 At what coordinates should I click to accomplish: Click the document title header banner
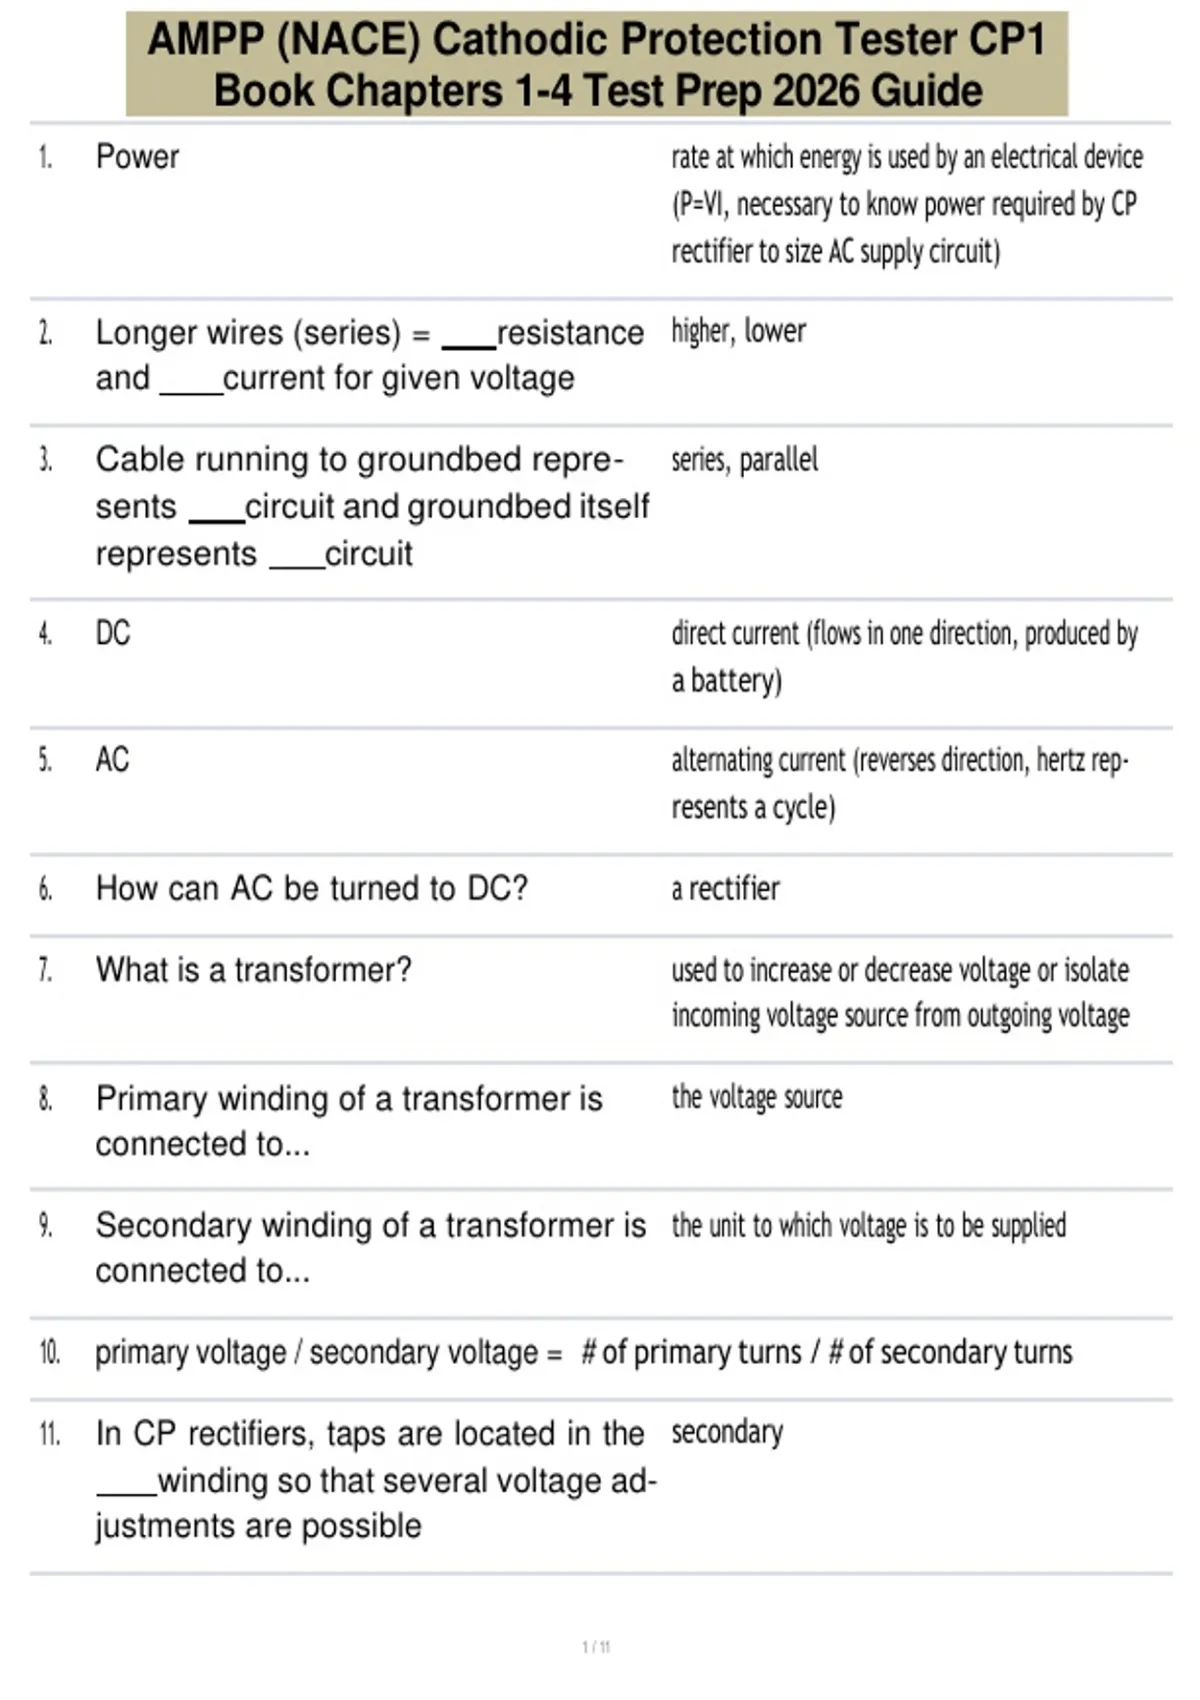point(597,64)
